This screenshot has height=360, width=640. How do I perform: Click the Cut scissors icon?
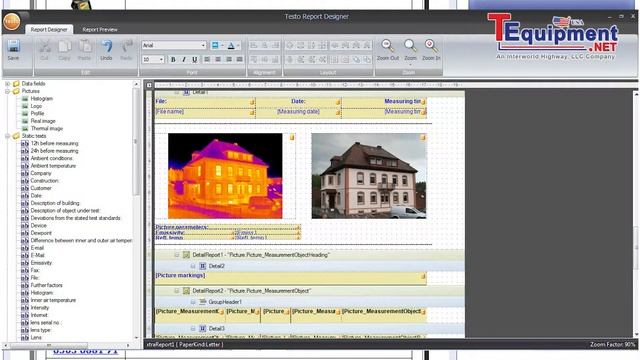(44, 46)
